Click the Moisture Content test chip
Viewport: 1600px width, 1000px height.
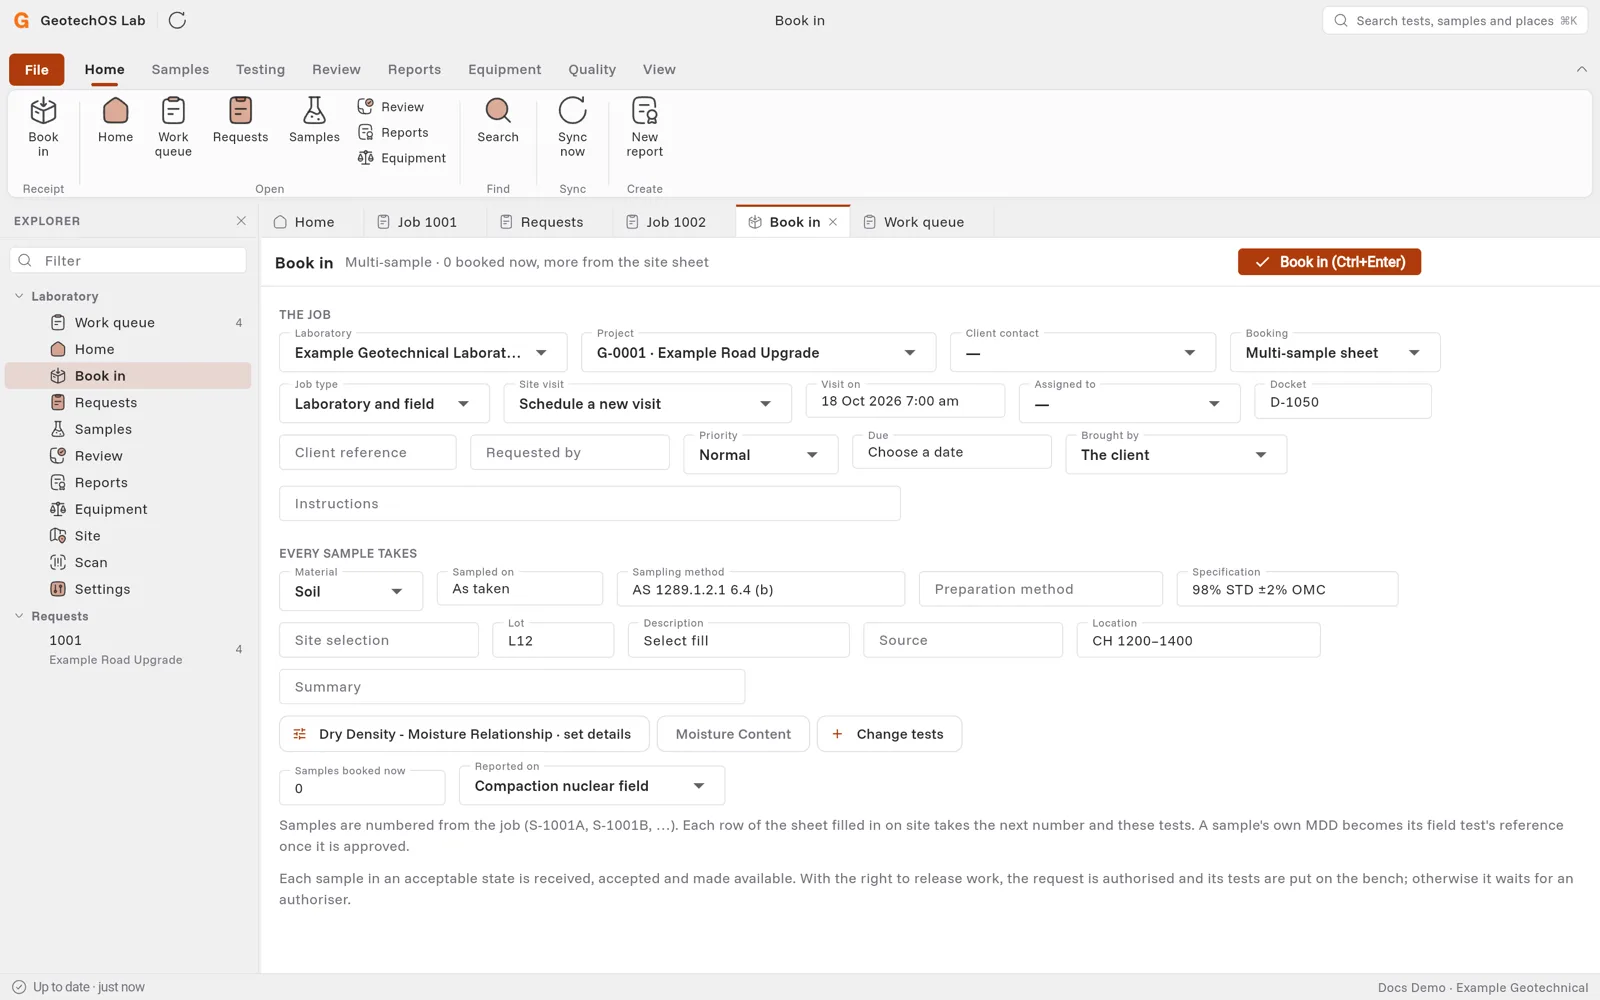pyautogui.click(x=733, y=734)
